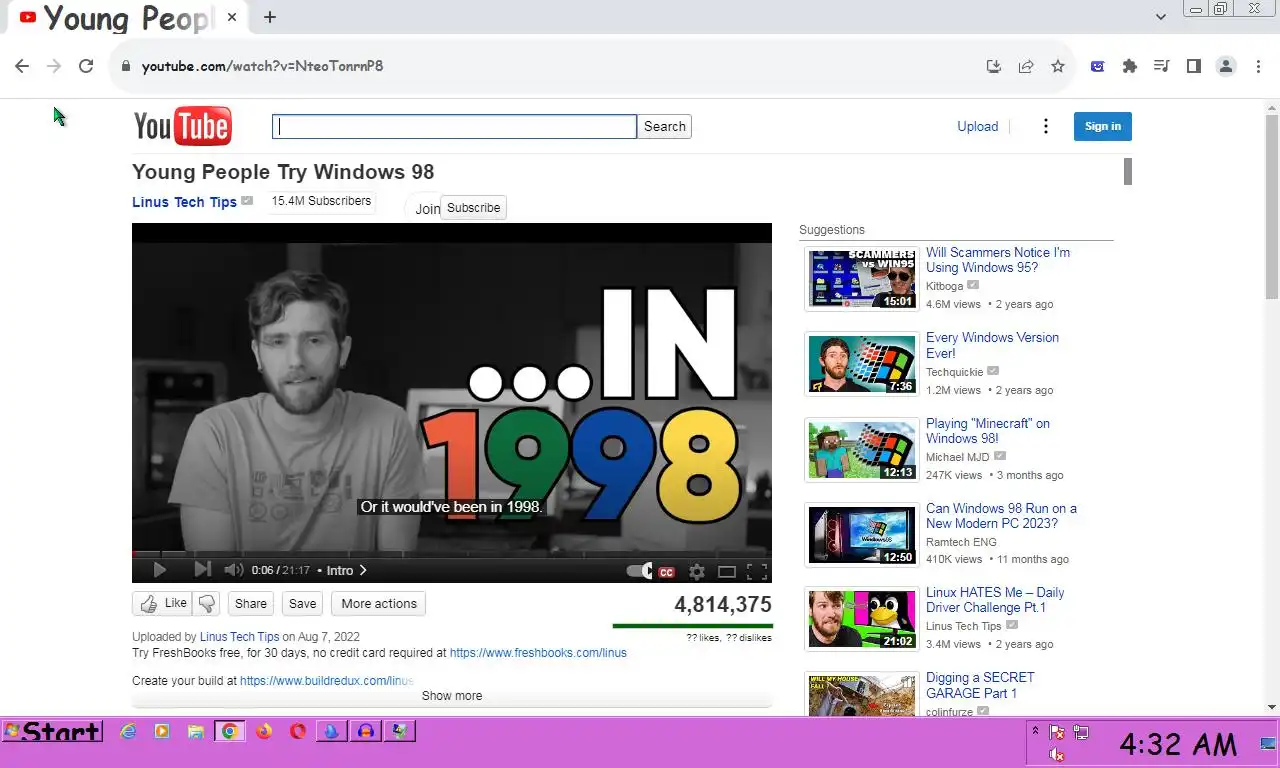This screenshot has height=768, width=1280.
Task: Open the Upload link
Action: (977, 126)
